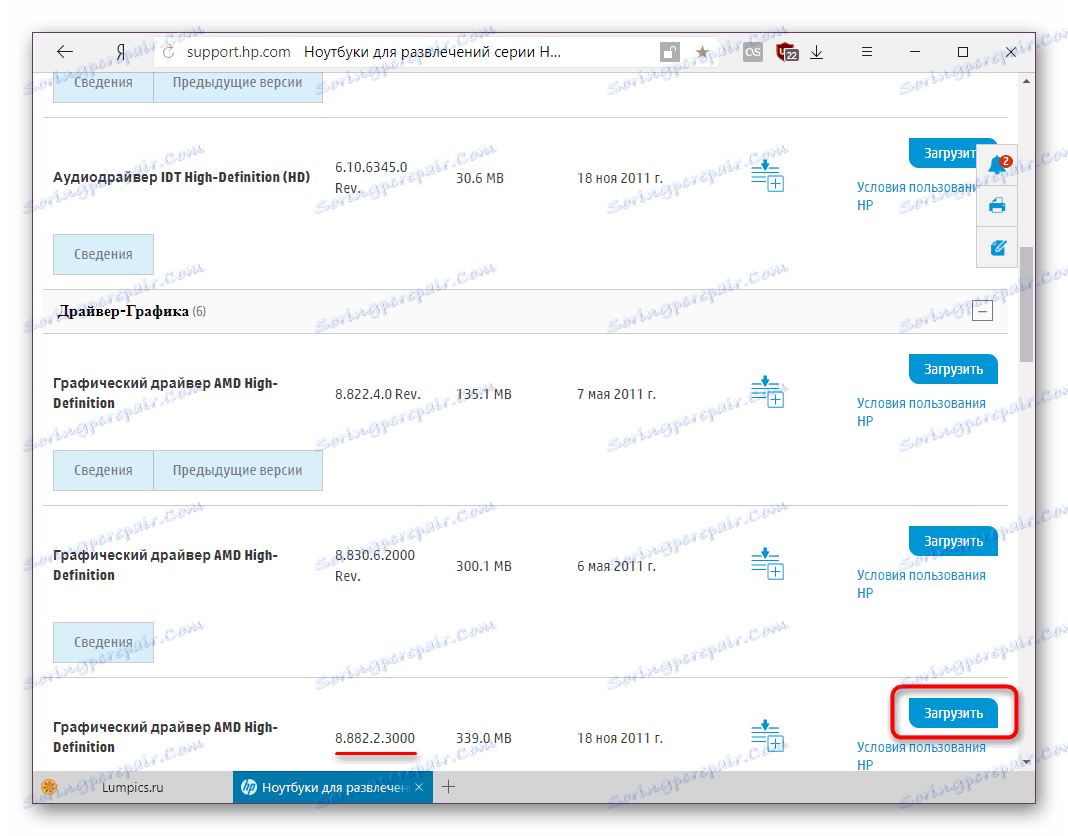The height and width of the screenshot is (836, 1068).
Task: Switch to the Lumpics.ru tab
Action: click(133, 787)
